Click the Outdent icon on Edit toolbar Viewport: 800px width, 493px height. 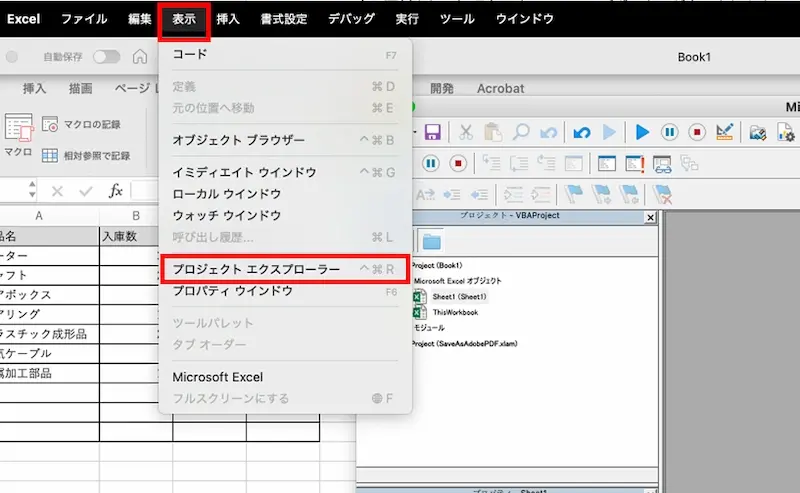coord(479,194)
